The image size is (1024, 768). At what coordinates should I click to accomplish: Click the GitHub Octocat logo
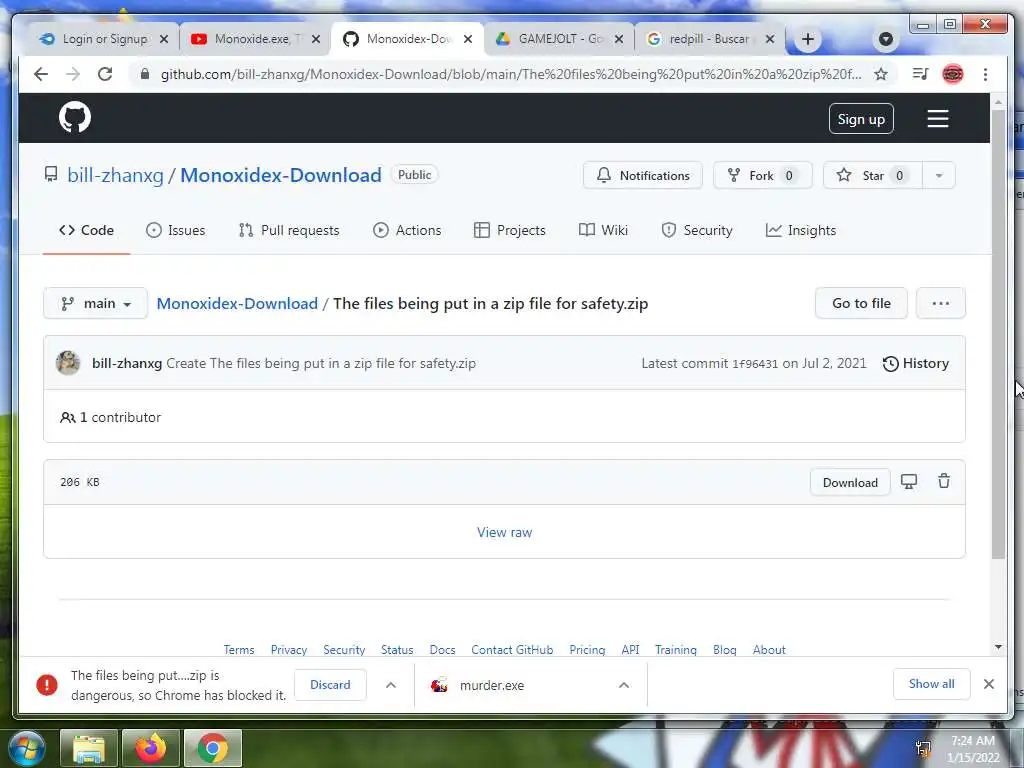[75, 118]
